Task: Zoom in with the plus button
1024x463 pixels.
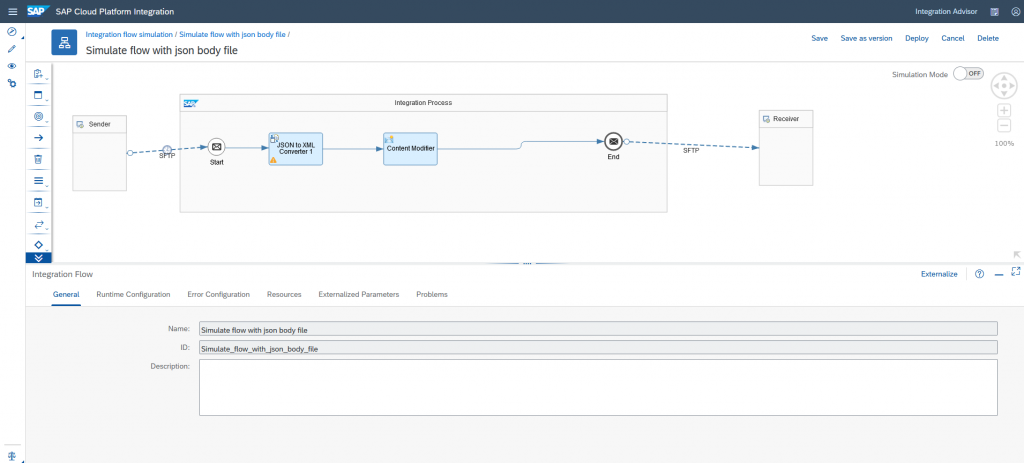Action: pyautogui.click(x=1004, y=110)
